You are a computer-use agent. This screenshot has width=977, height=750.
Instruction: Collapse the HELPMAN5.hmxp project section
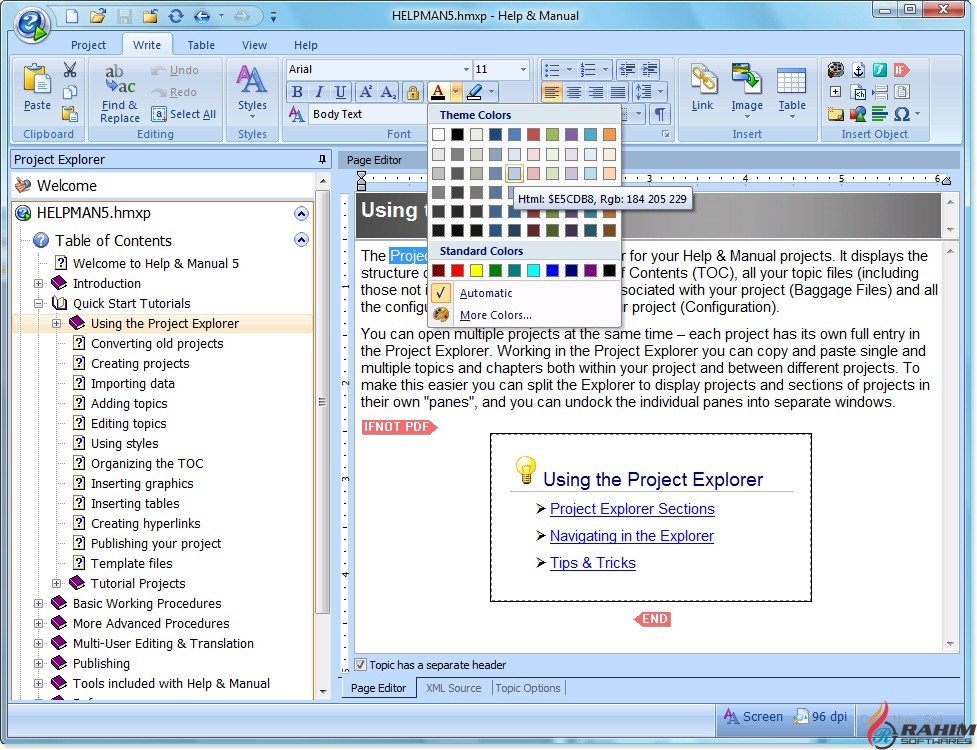point(301,214)
